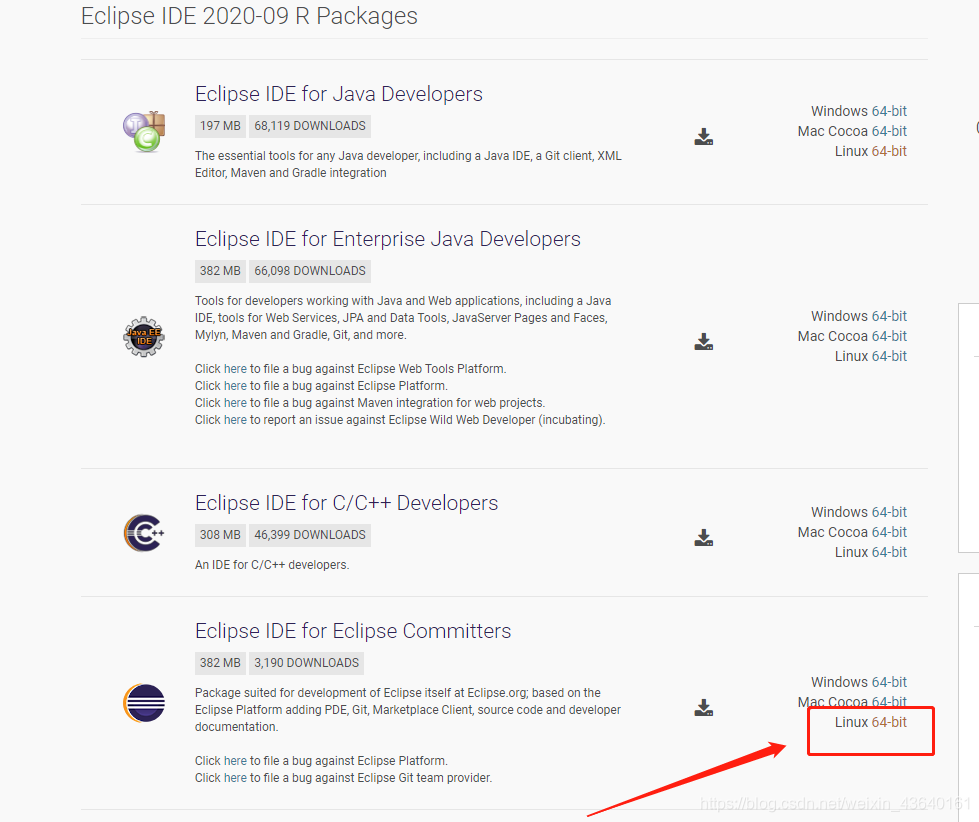Viewport: 979px width, 822px height.
Task: Click 'here' link for Eclipse Wild Web Developer issue
Action: click(235, 419)
